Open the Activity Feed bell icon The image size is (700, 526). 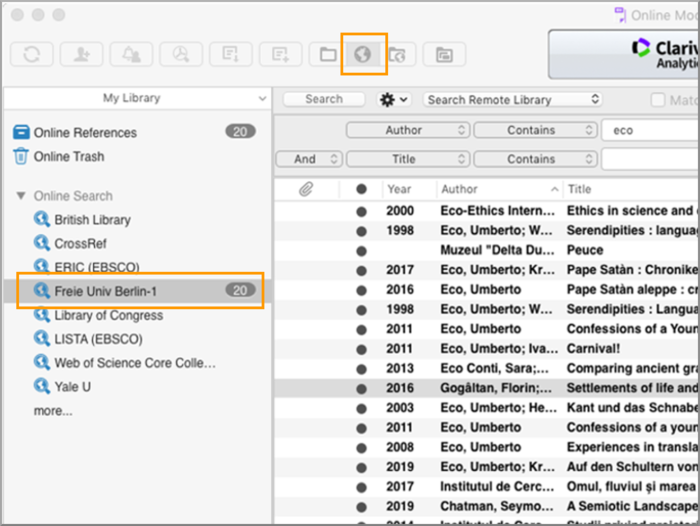pyautogui.click(x=132, y=54)
